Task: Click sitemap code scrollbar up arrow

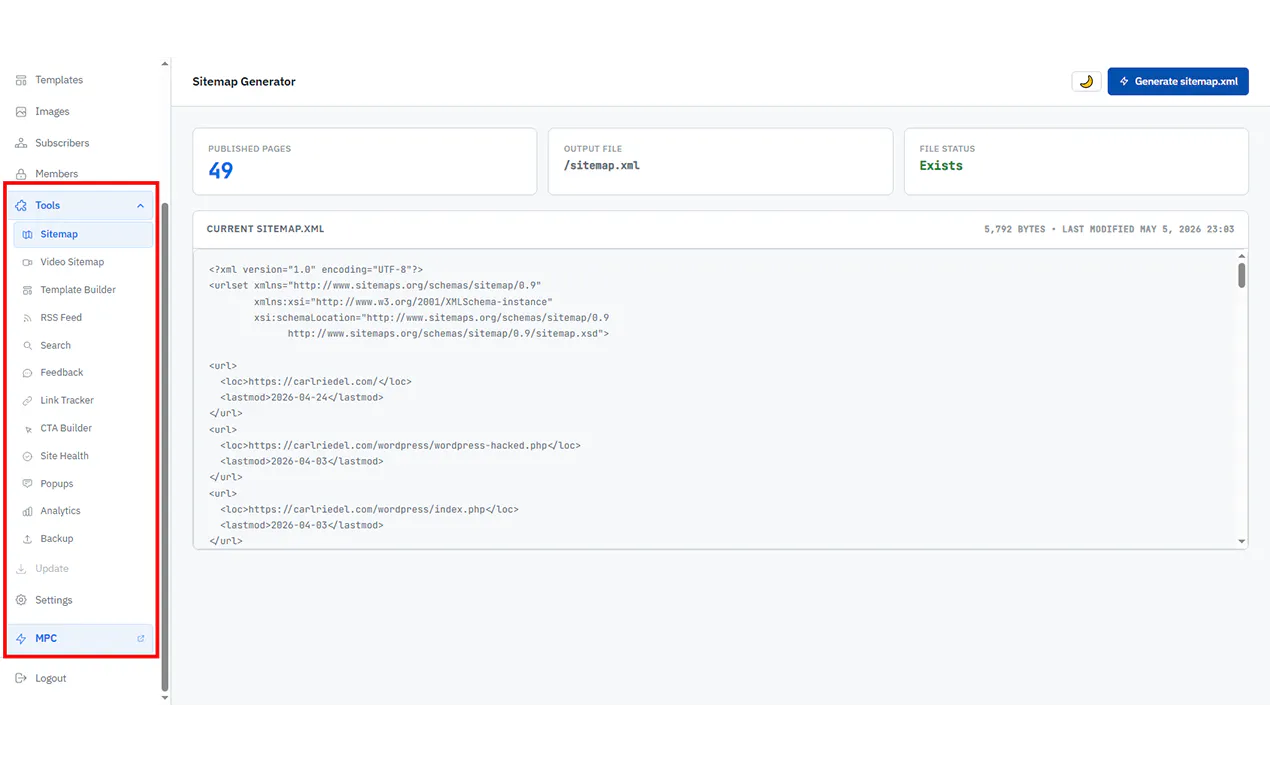Action: 1242,257
